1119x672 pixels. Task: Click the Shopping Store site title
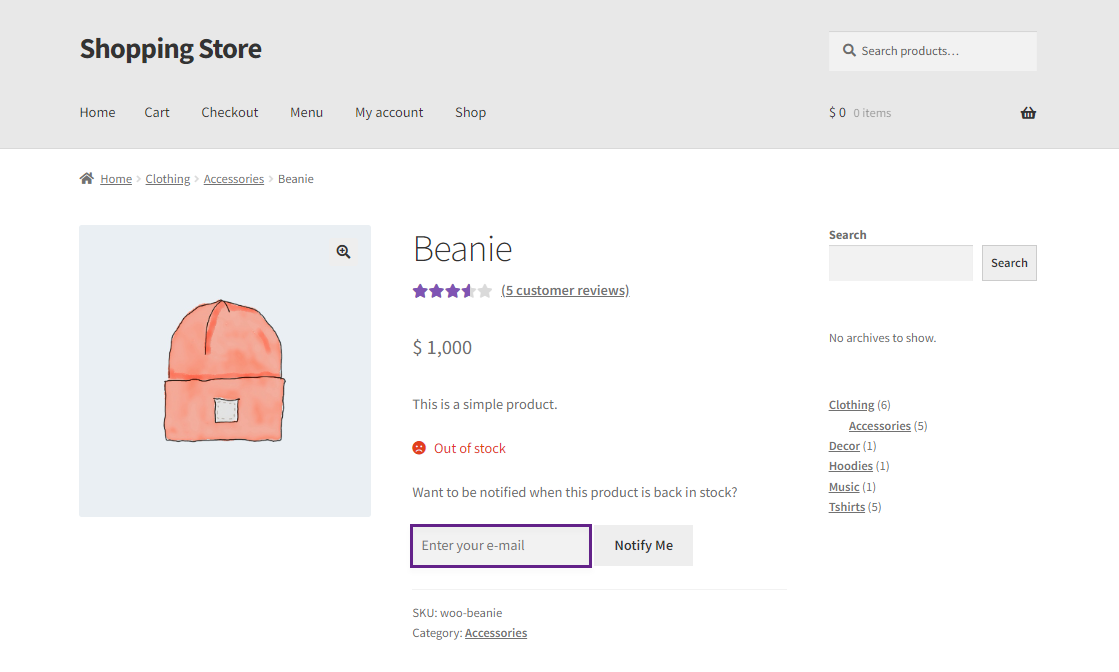171,49
